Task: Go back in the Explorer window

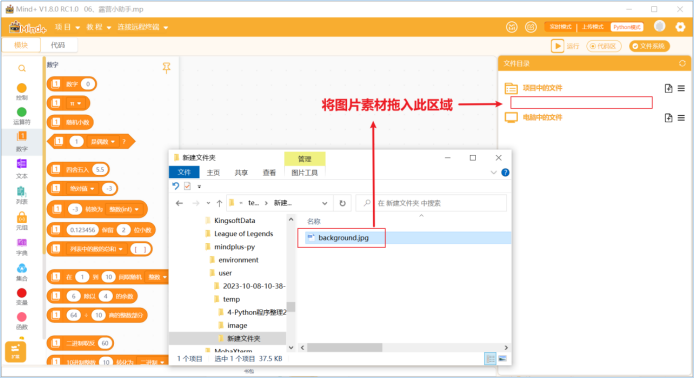Action: [x=179, y=203]
